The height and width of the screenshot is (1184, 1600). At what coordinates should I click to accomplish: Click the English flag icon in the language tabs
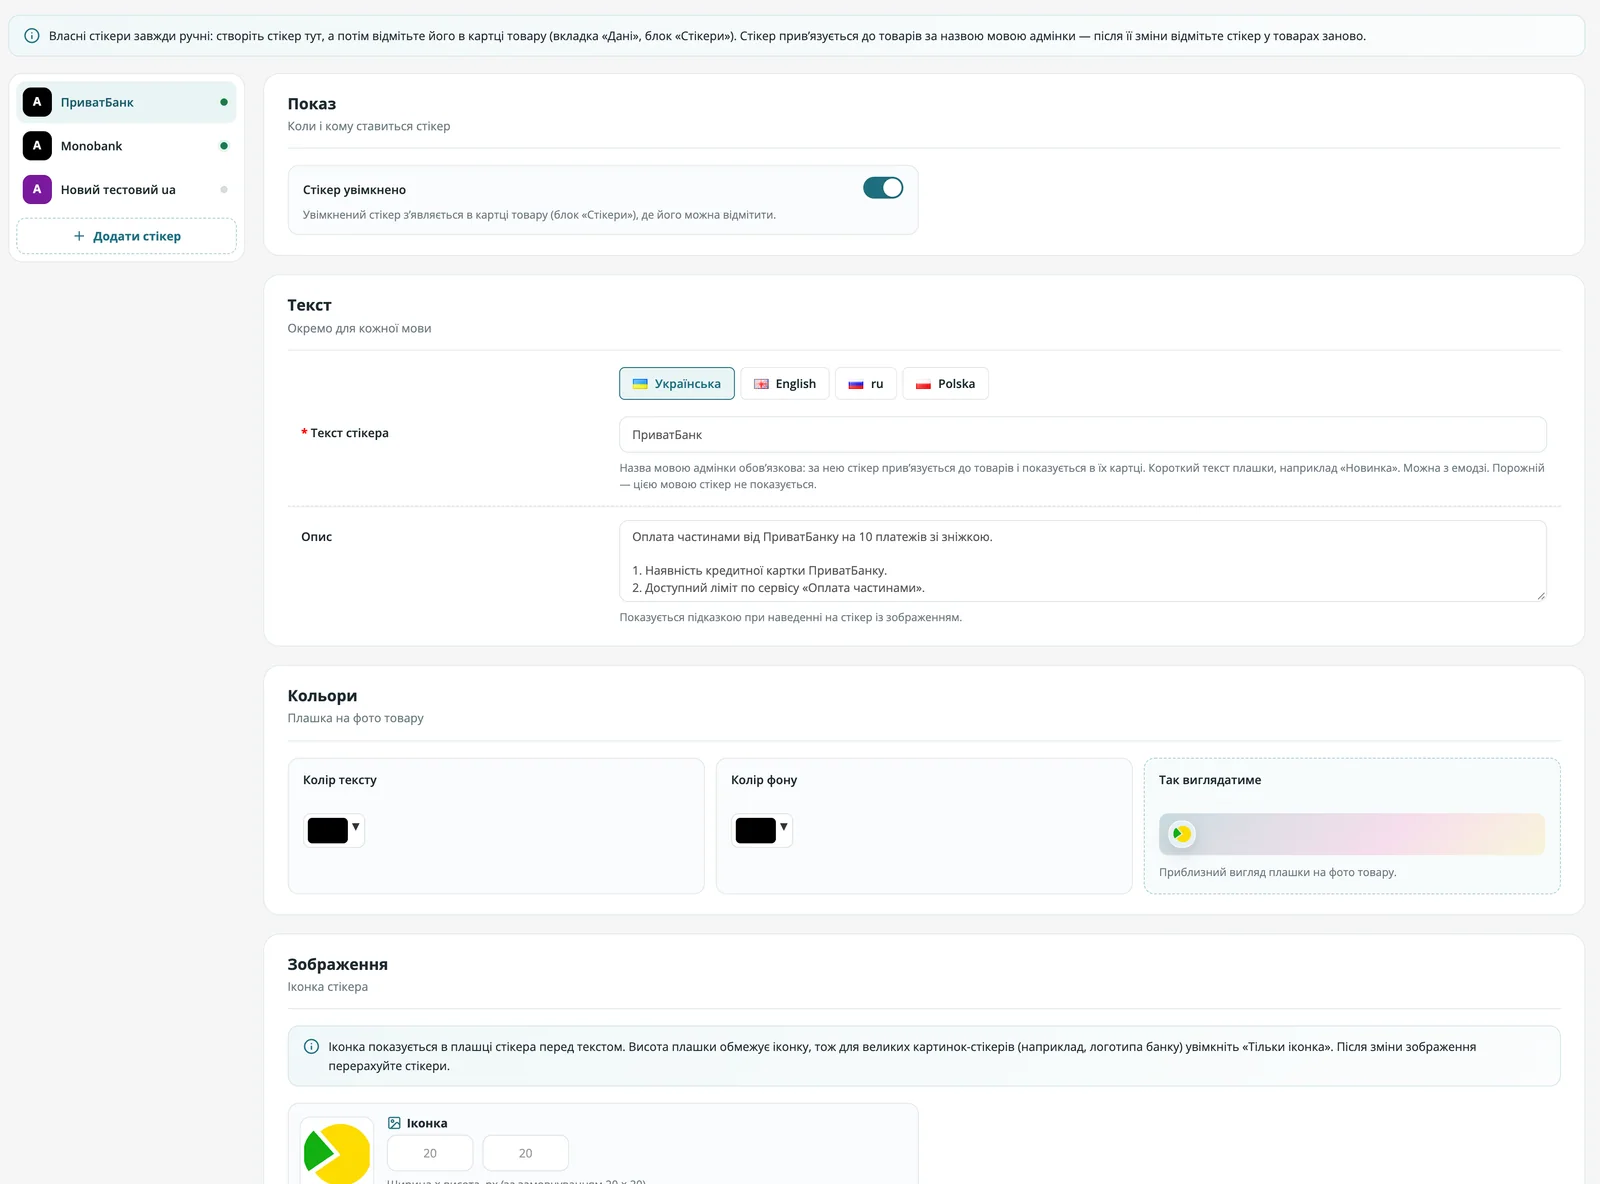761,384
